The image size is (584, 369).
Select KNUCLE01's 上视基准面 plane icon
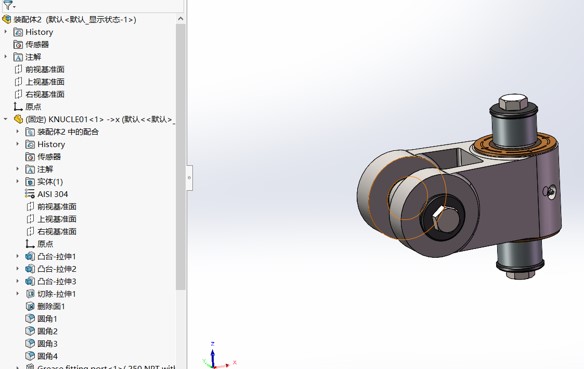click(30, 219)
